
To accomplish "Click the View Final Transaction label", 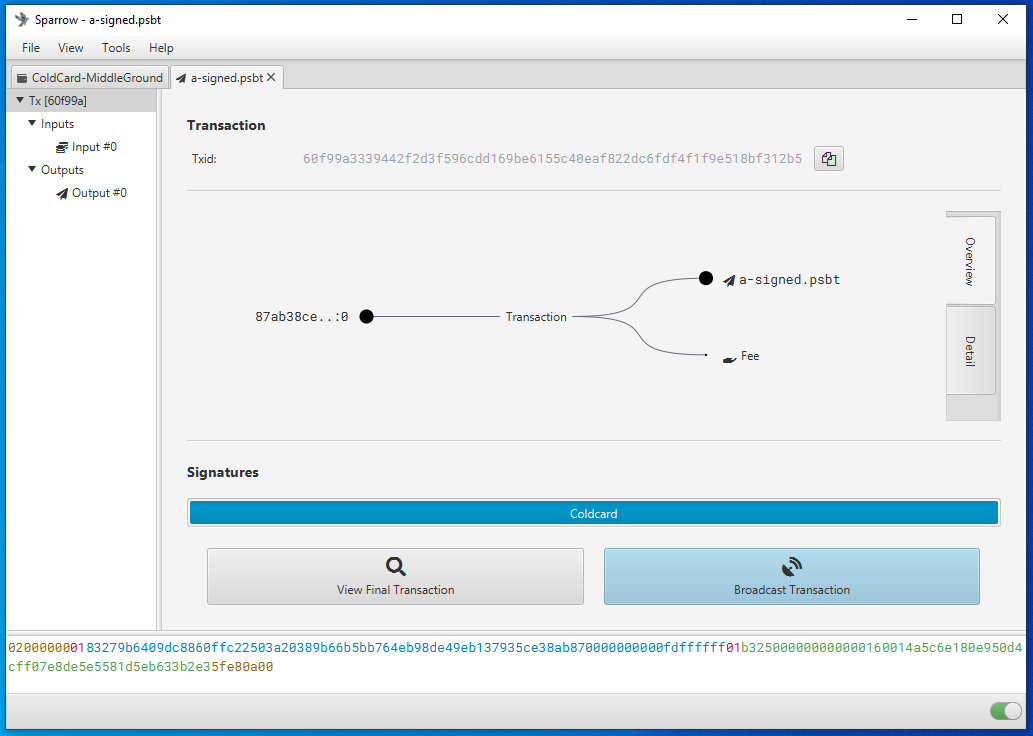I will (x=395, y=590).
